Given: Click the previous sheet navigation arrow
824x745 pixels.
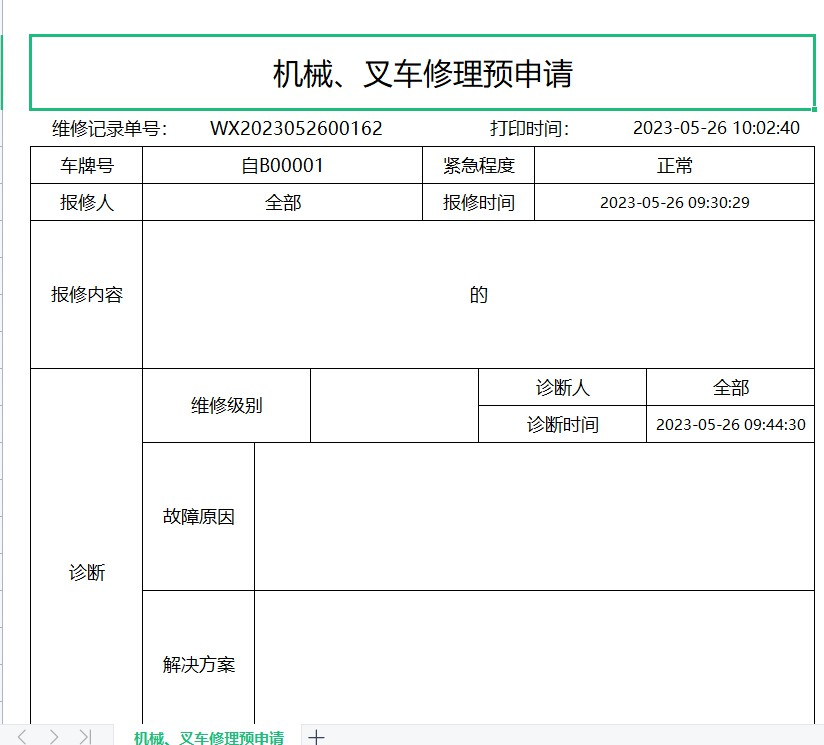Looking at the screenshot, I should coord(22,737).
